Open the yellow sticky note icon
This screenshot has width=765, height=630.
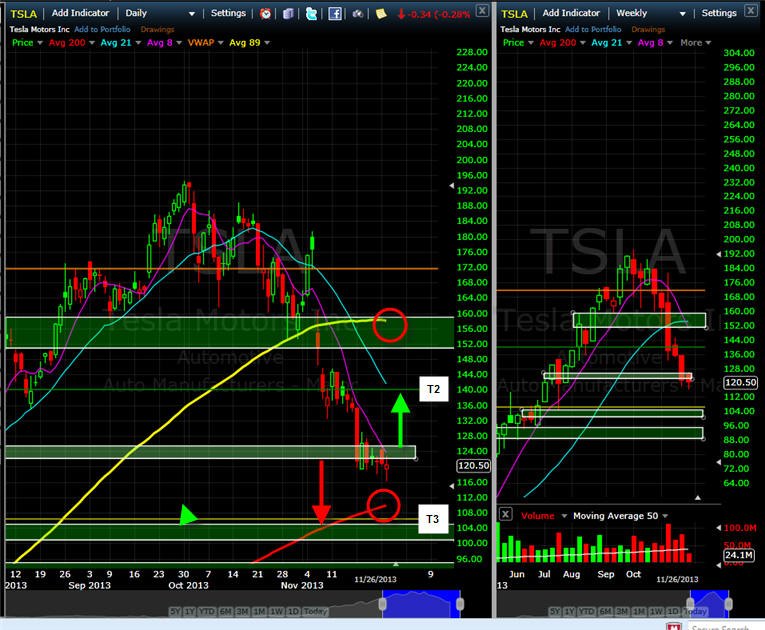click(x=381, y=13)
